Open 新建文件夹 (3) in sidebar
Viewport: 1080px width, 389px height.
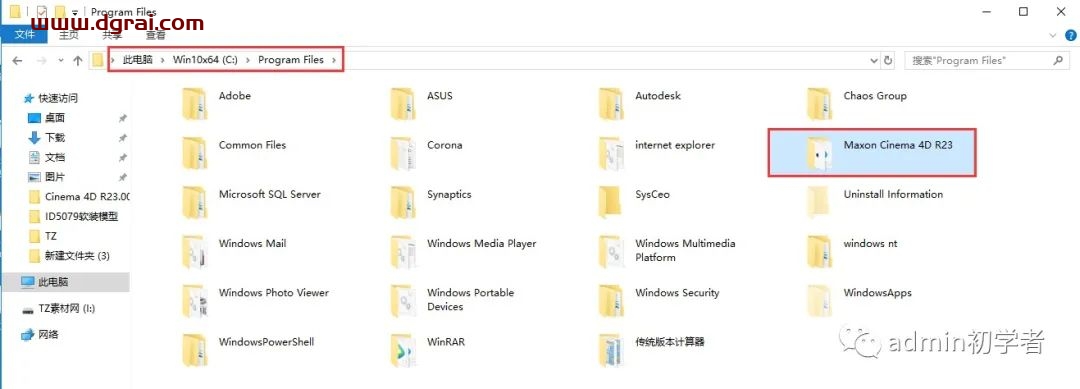tap(70, 255)
